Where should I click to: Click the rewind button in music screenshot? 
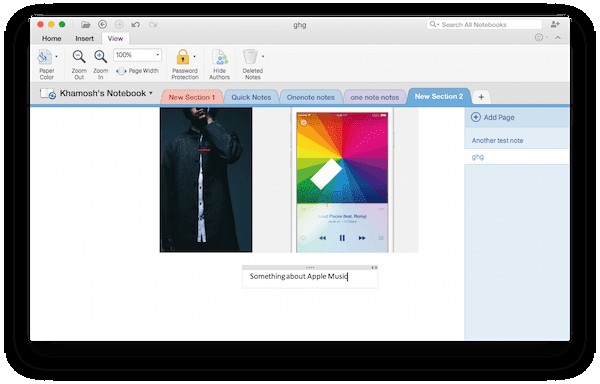[323, 238]
